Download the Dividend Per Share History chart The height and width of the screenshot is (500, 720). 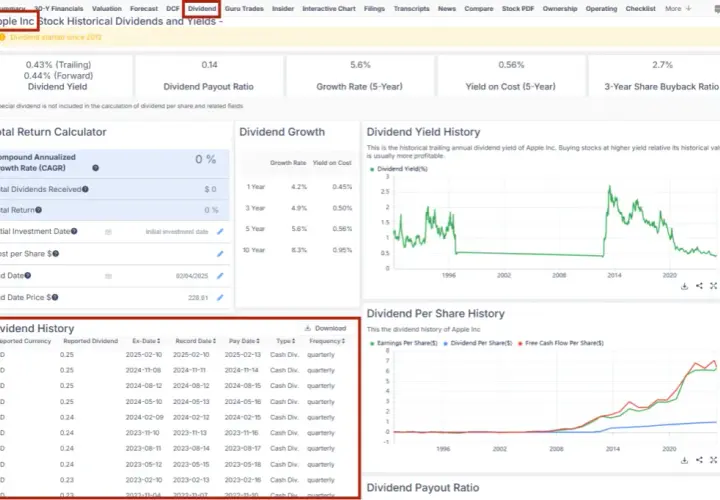point(684,460)
